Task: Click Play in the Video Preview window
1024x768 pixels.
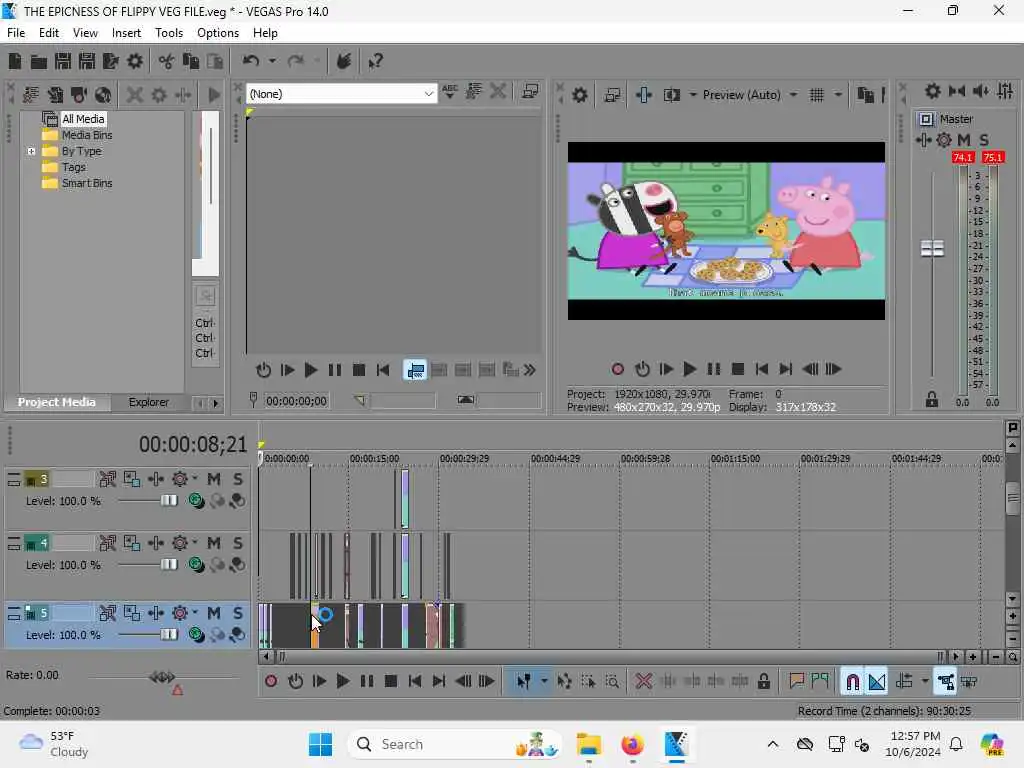Action: 690,370
